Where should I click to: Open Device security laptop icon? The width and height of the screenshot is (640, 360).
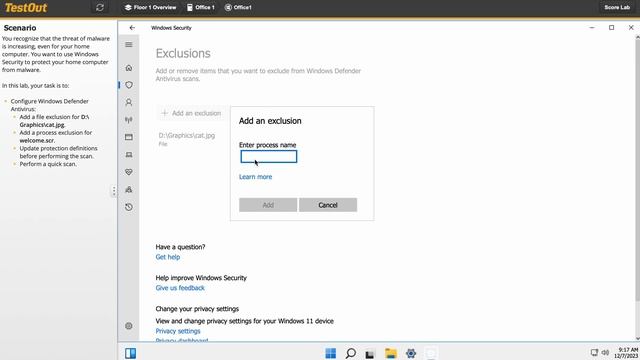click(129, 155)
